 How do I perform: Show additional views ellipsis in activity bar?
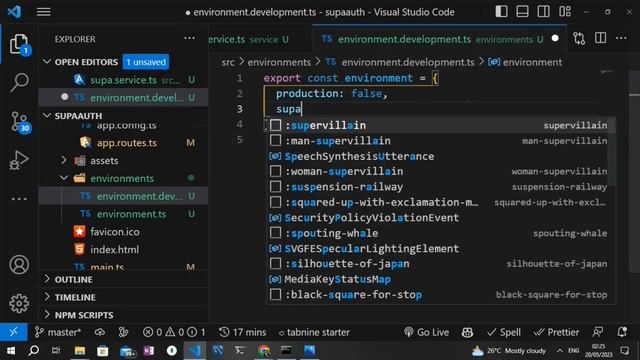[19, 199]
